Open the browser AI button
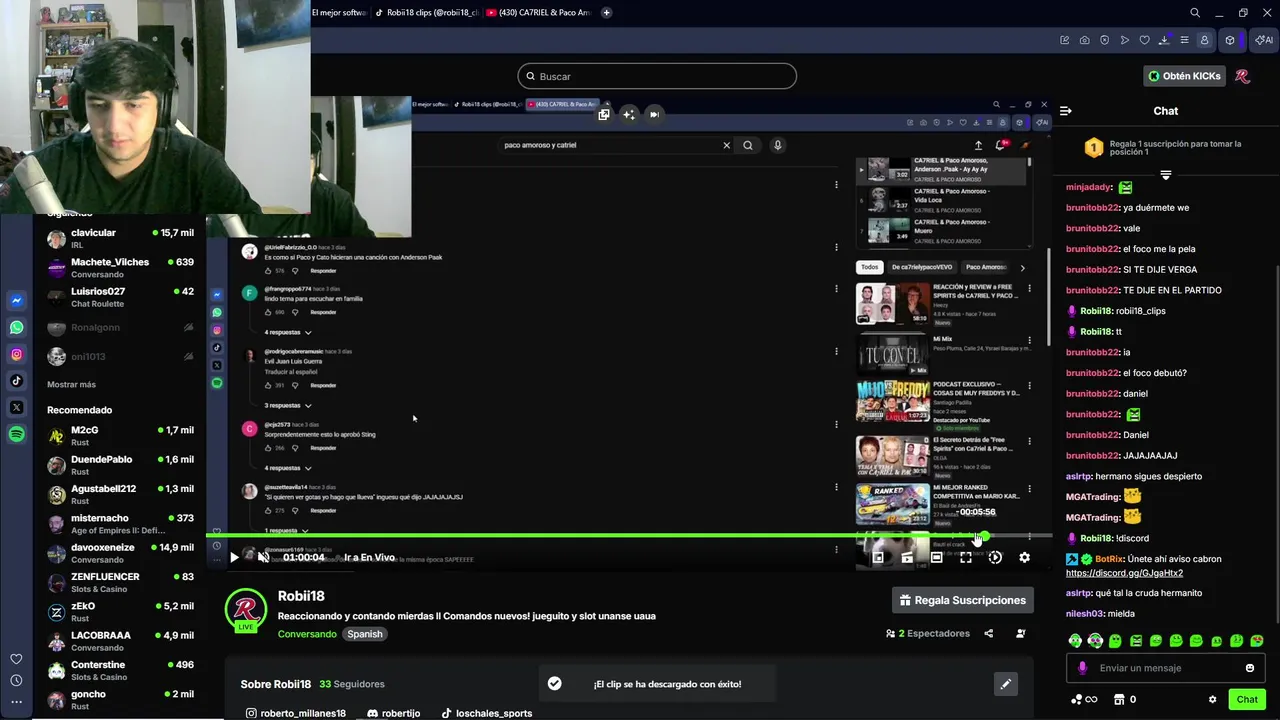Viewport: 1280px width, 720px height. 1265,40
